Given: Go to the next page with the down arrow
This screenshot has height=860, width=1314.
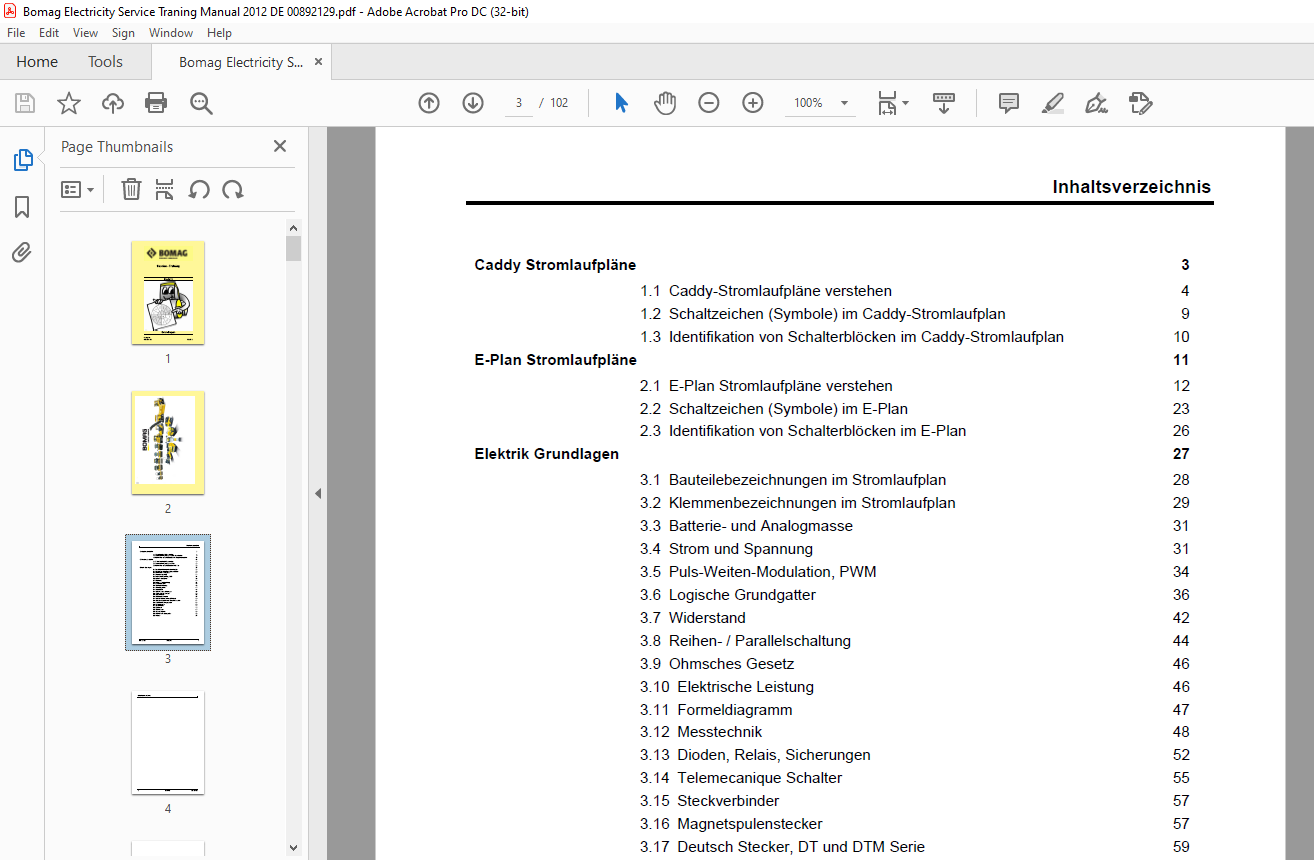Looking at the screenshot, I should [x=473, y=103].
